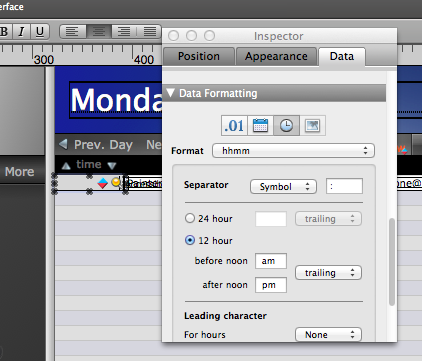The height and width of the screenshot is (361, 422).
Task: Click the Prev. Day left arrow
Action: click(x=63, y=144)
